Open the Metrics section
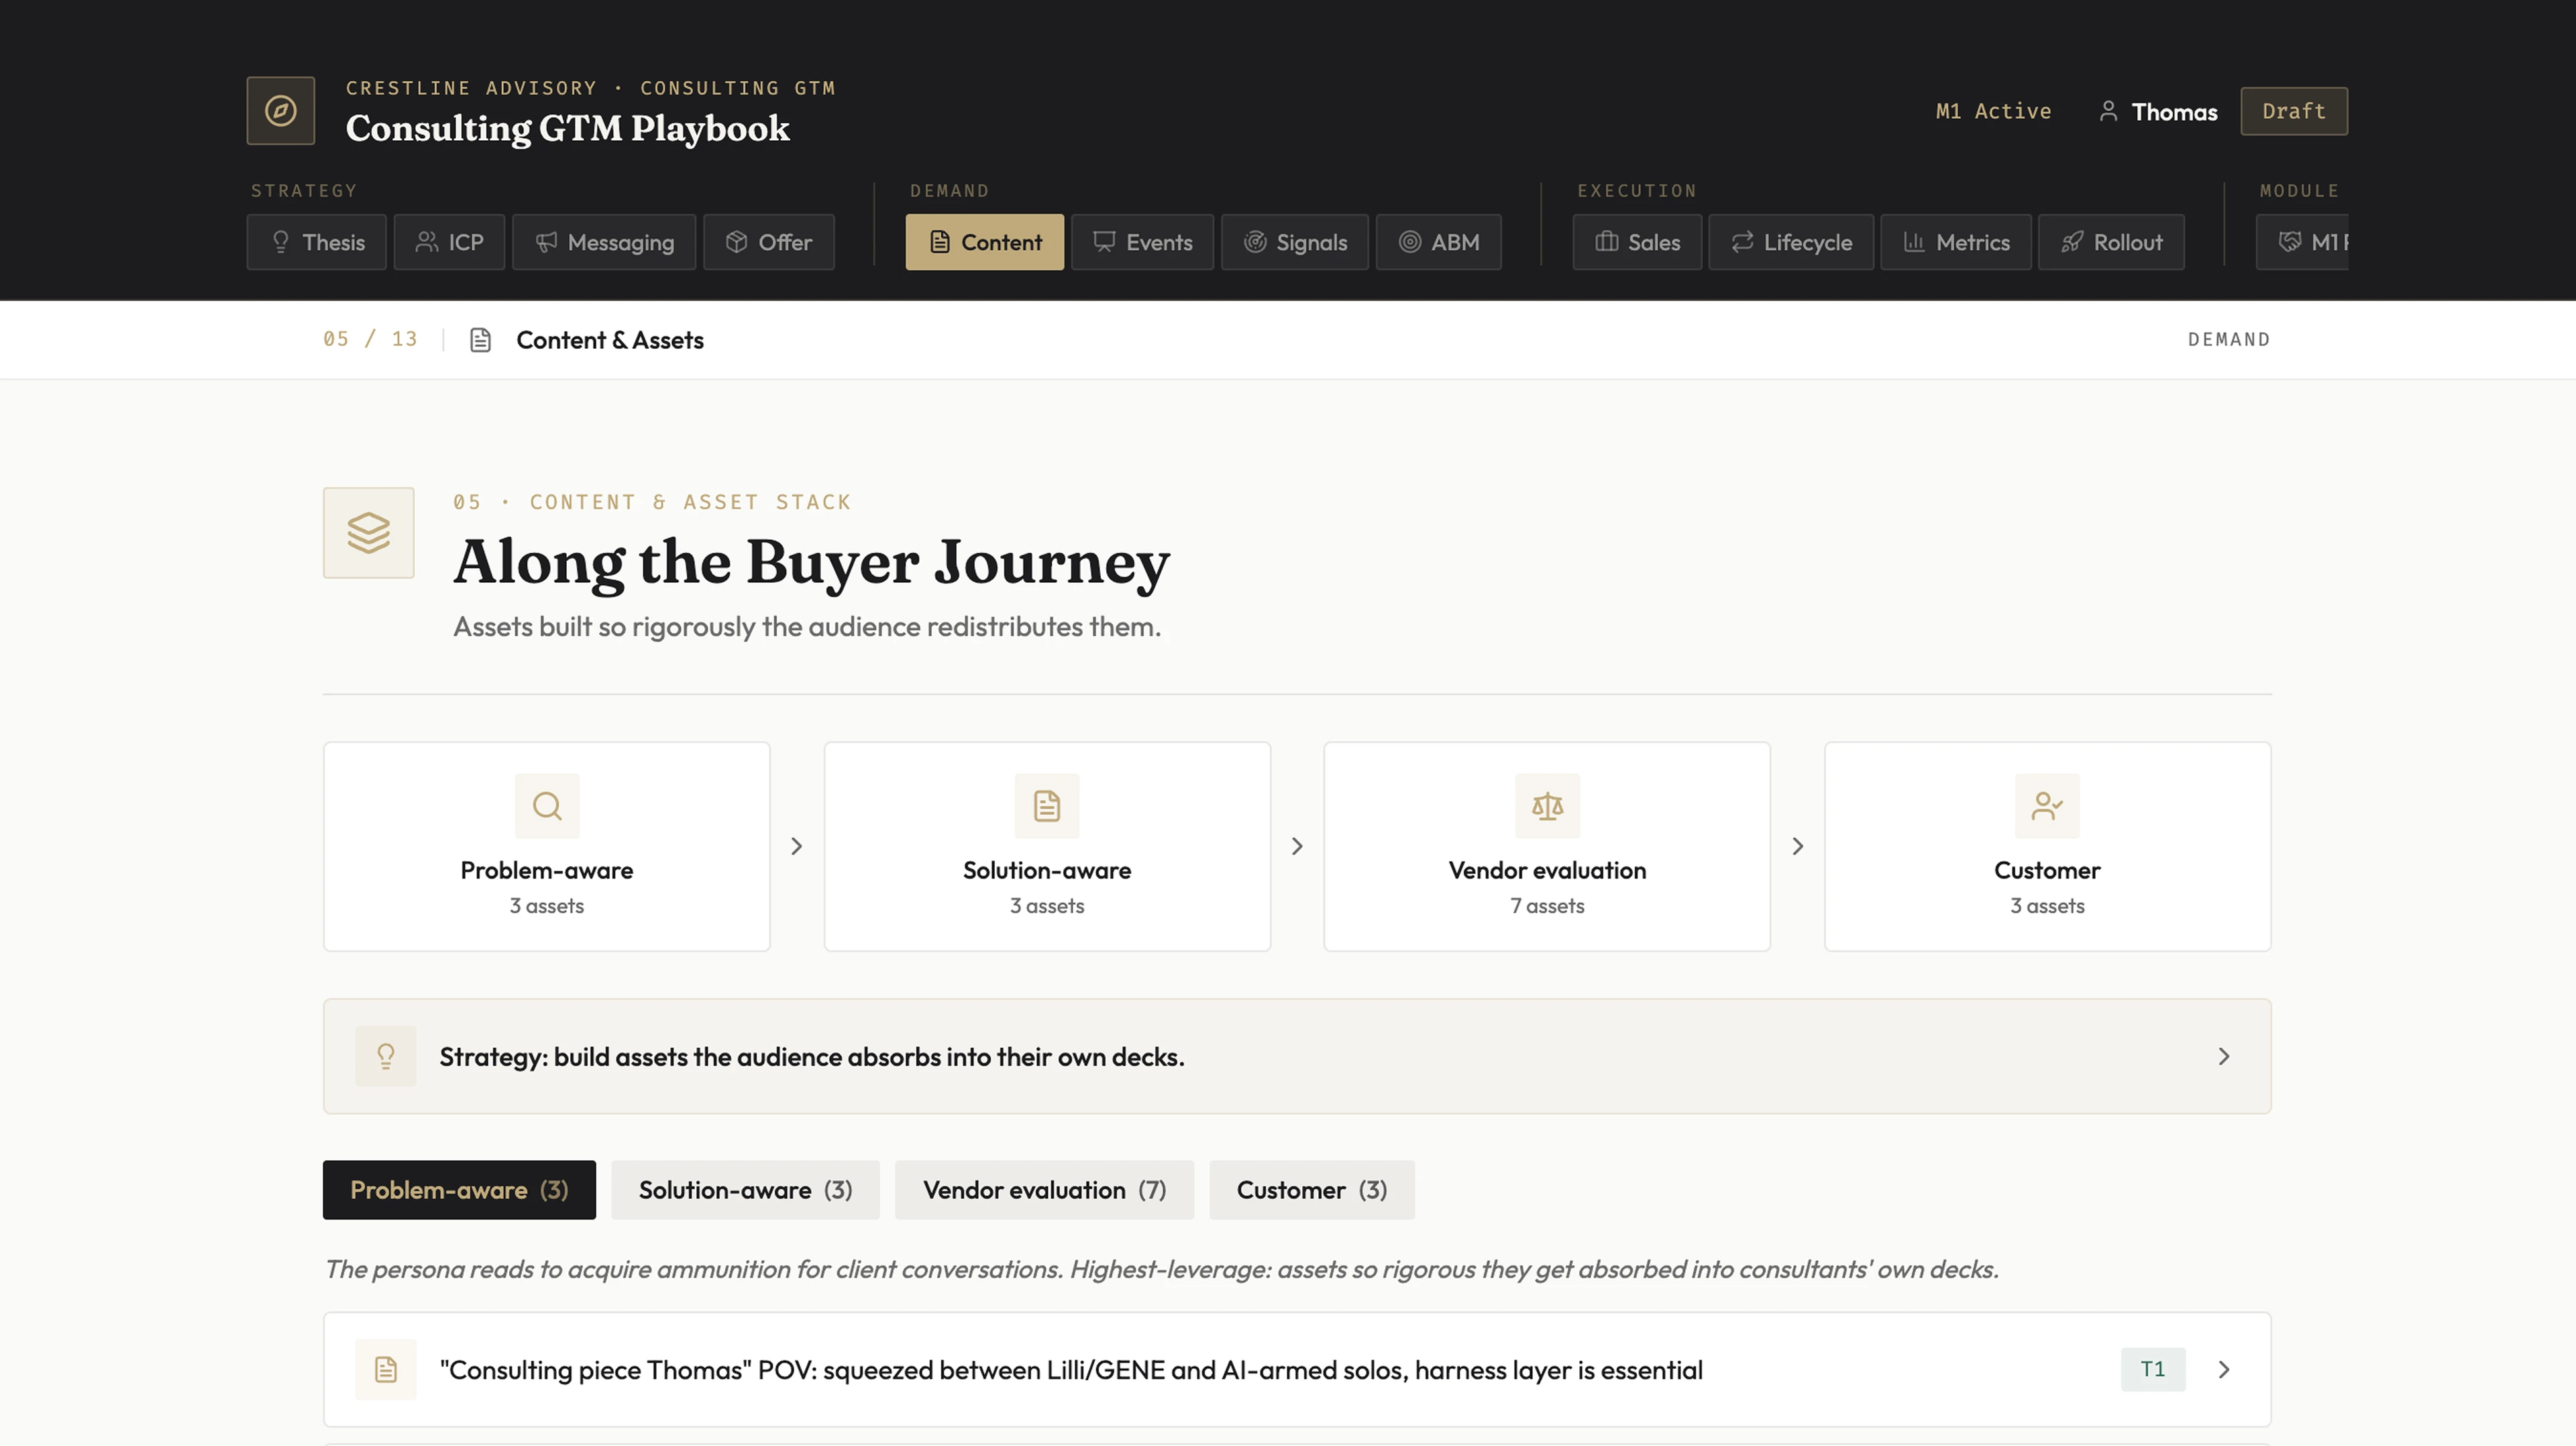The image size is (2576, 1446). point(1957,242)
